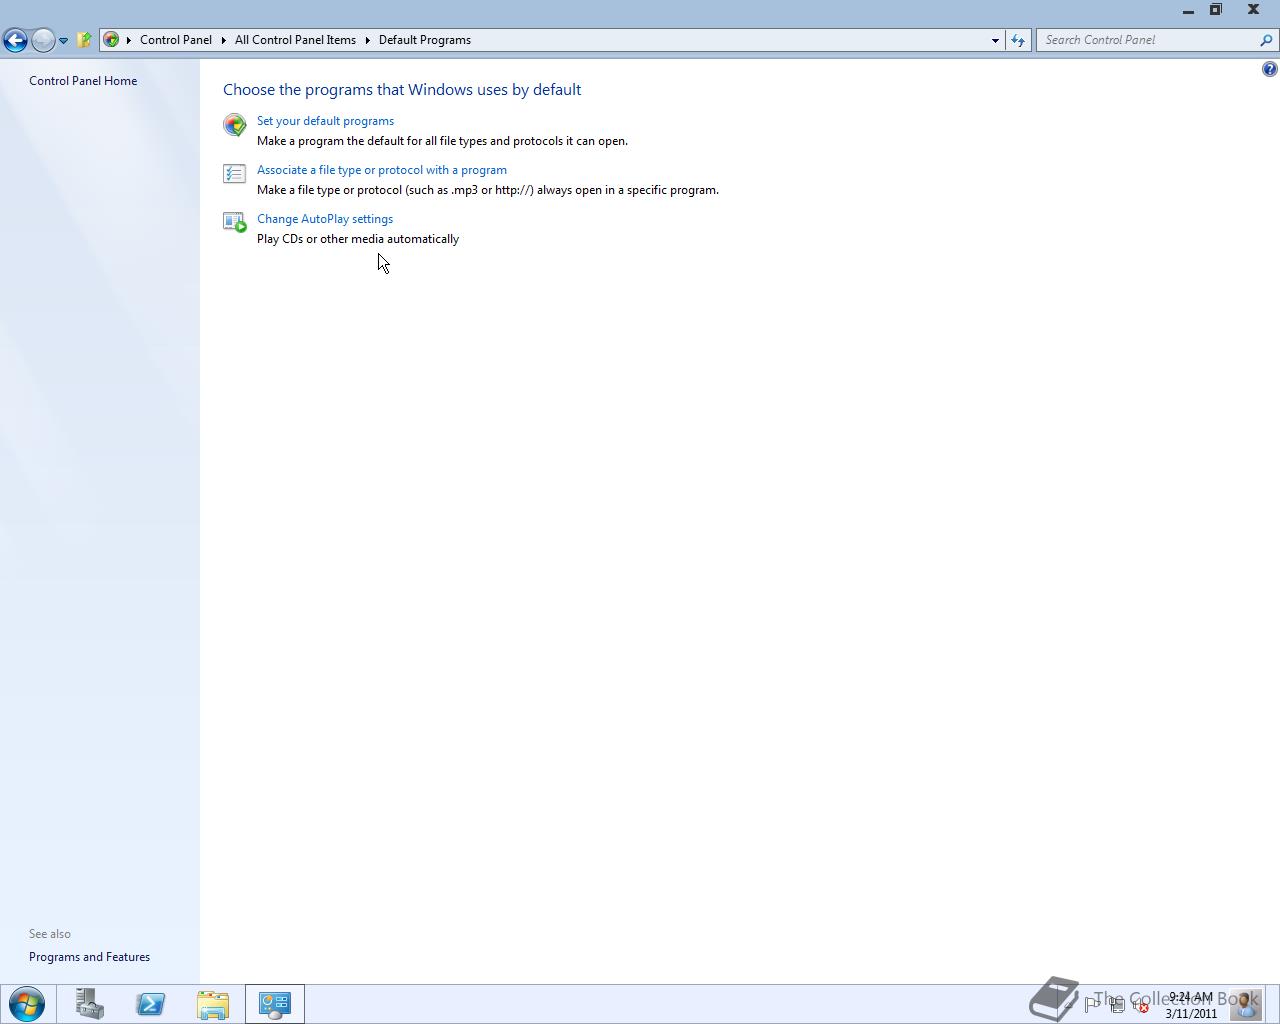Minimize the Control Panel window
This screenshot has width=1280, height=1024.
click(1188, 11)
